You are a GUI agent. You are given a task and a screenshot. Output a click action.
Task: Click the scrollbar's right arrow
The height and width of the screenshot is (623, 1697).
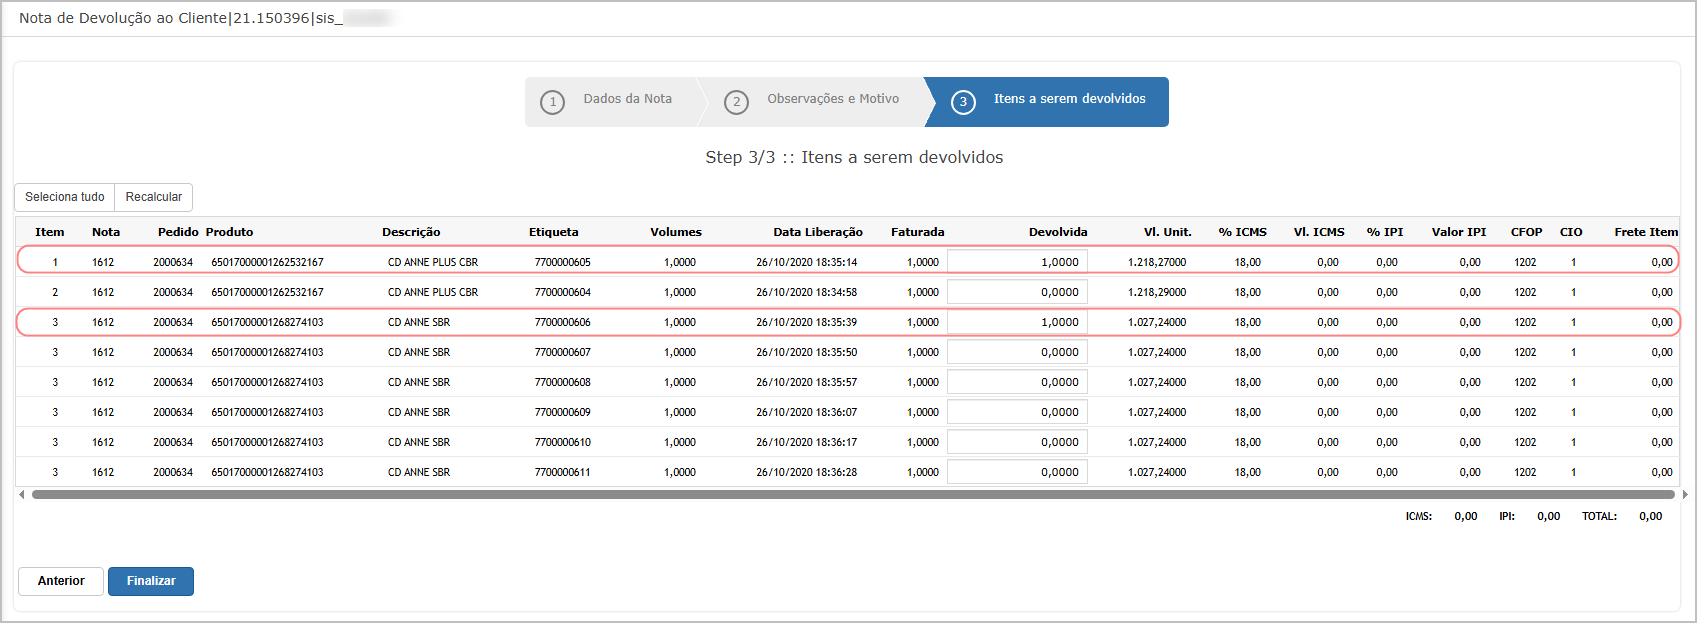[x=1685, y=494]
